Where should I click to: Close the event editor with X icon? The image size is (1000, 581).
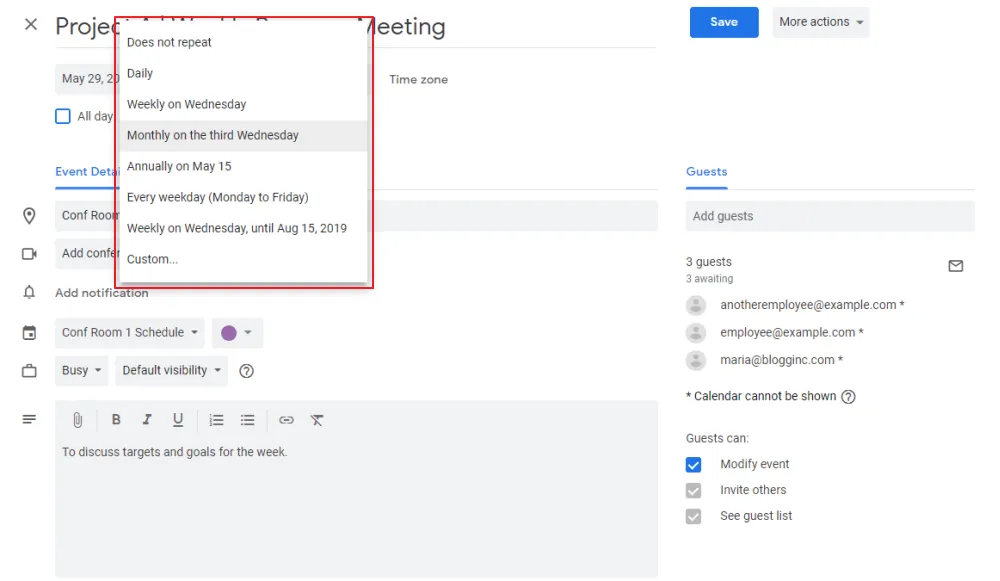coord(31,24)
